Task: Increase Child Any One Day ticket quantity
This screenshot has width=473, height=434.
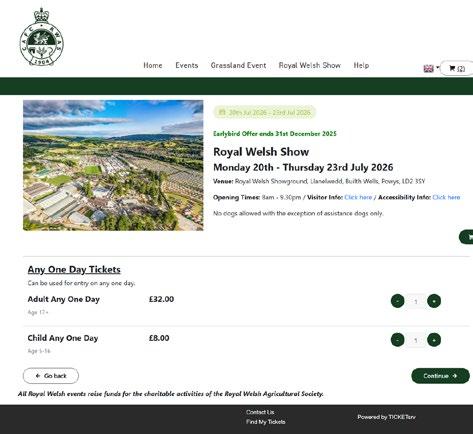Action: [434, 340]
